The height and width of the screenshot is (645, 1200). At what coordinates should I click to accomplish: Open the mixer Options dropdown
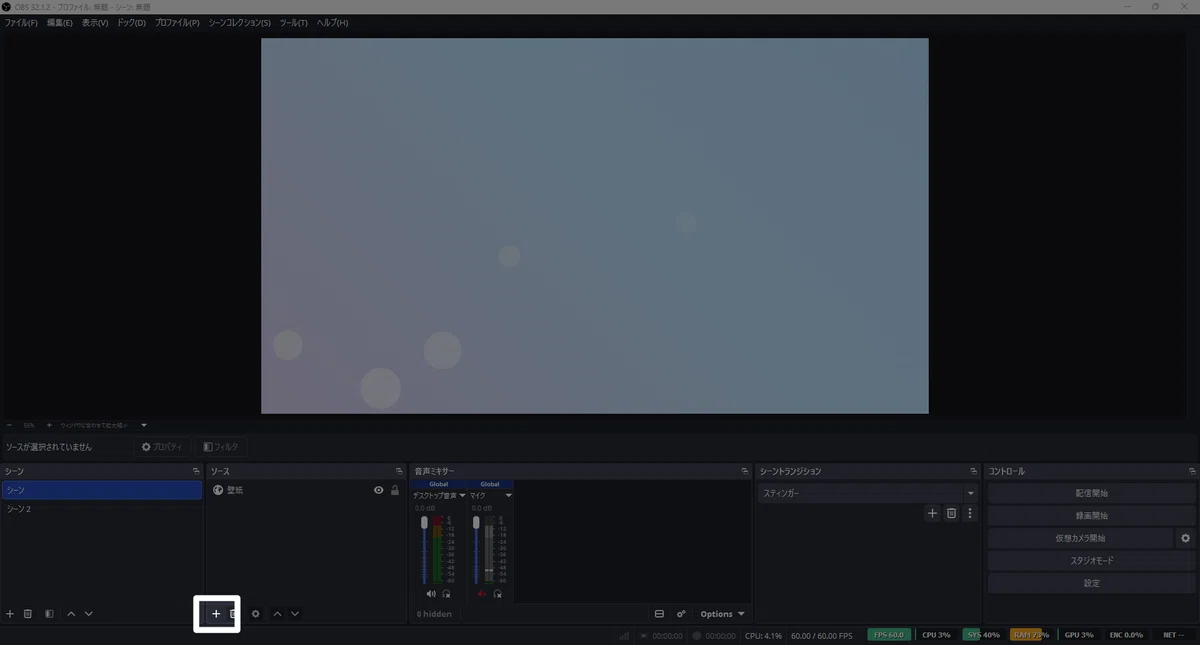(x=722, y=614)
